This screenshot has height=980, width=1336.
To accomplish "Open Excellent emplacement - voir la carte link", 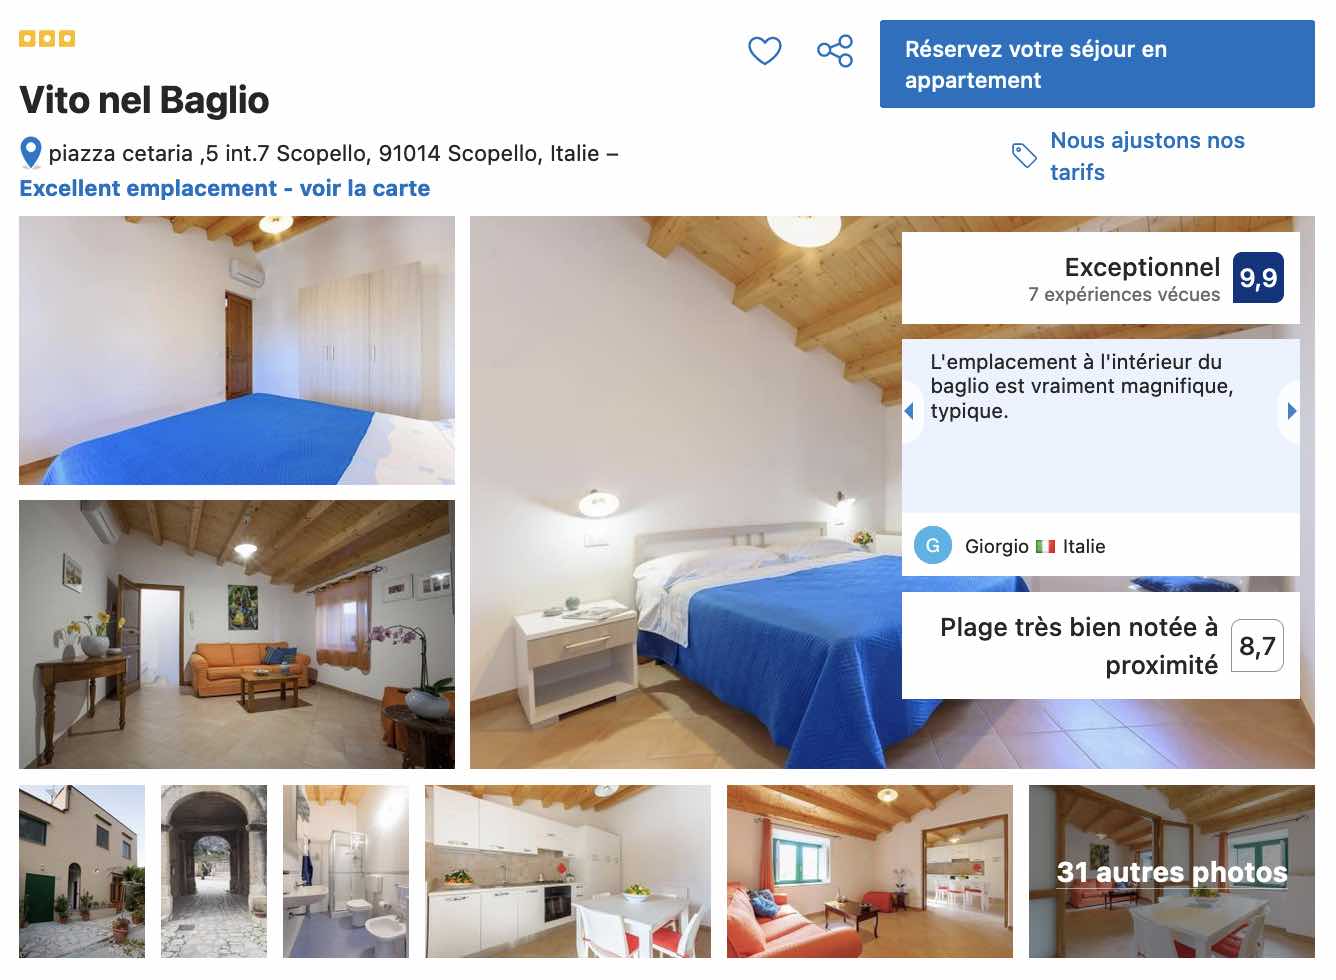I will 225,188.
